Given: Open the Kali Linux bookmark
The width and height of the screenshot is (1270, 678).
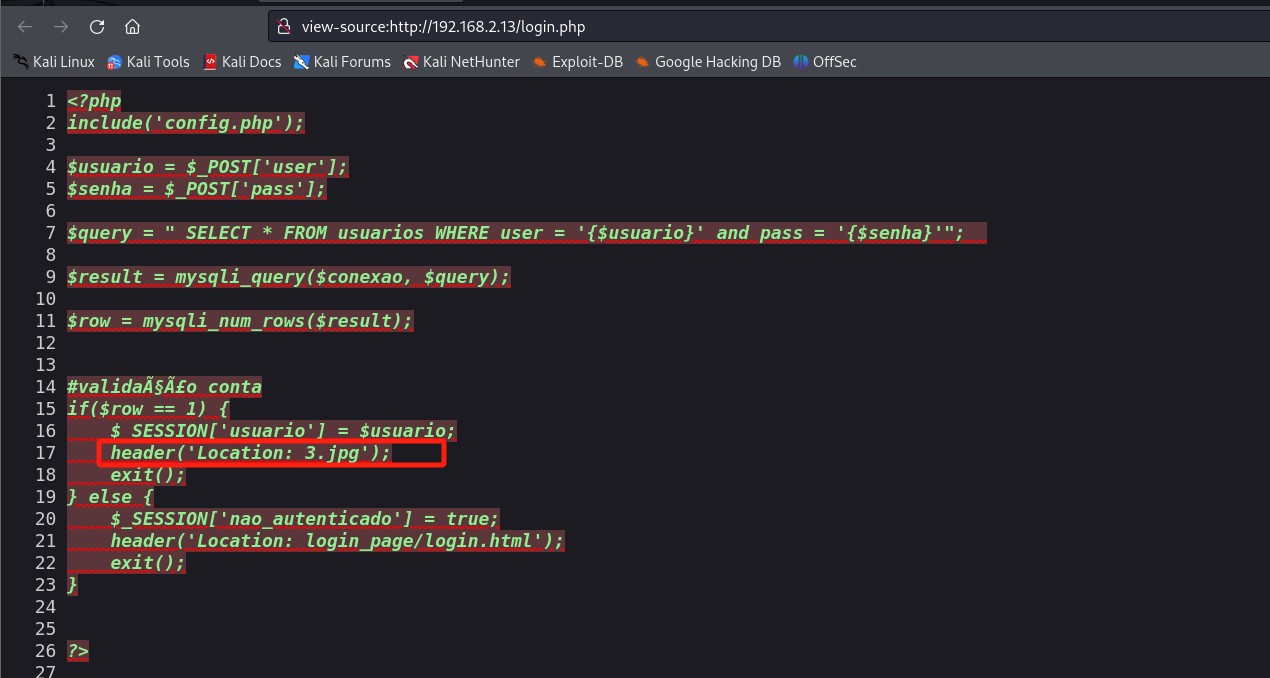Looking at the screenshot, I should [x=54, y=62].
